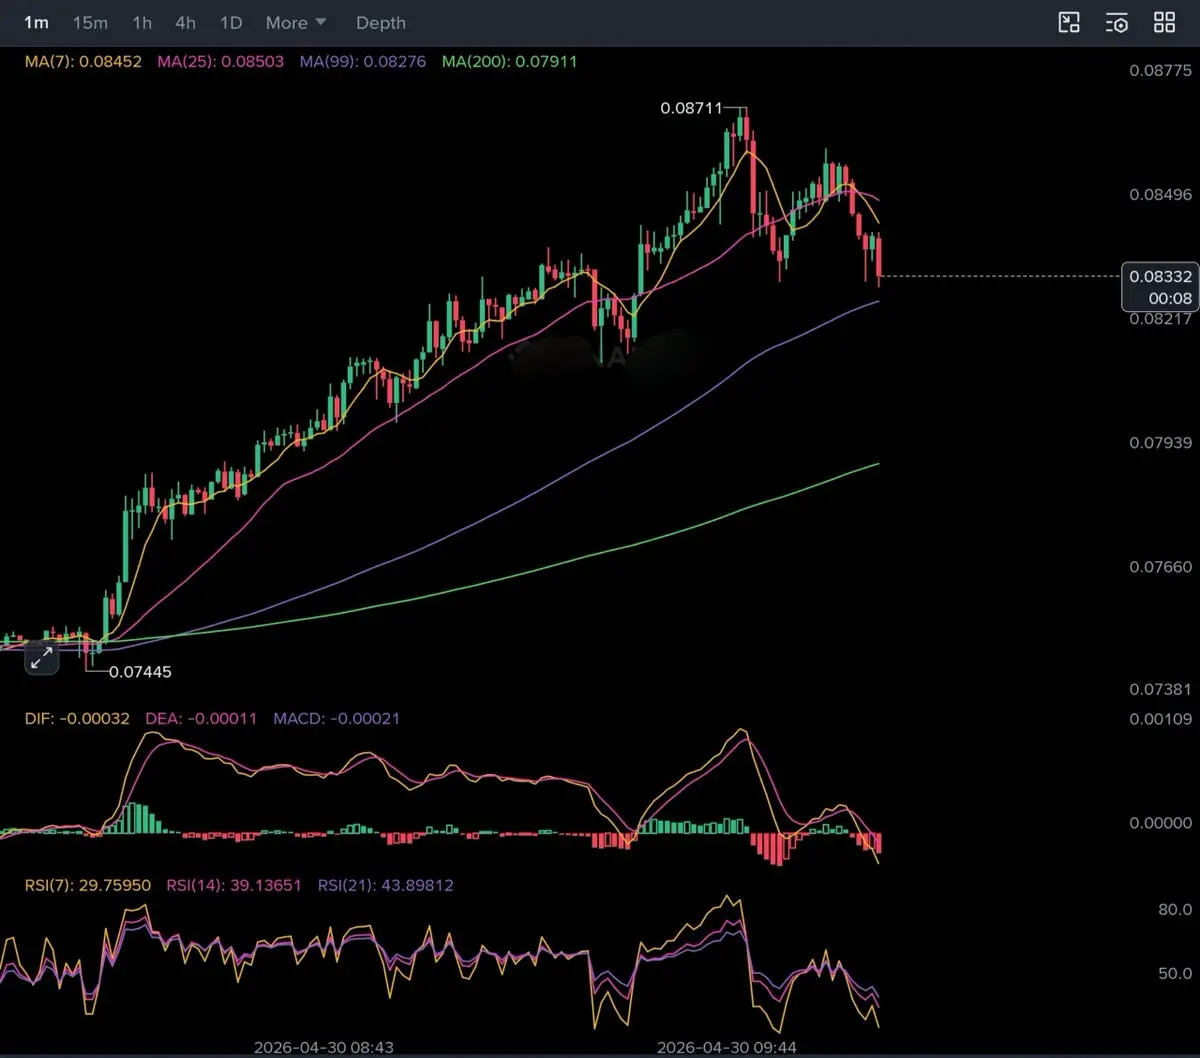Switch to the 1D timeframe
Screen dimensions: 1200x1058
[231, 22]
